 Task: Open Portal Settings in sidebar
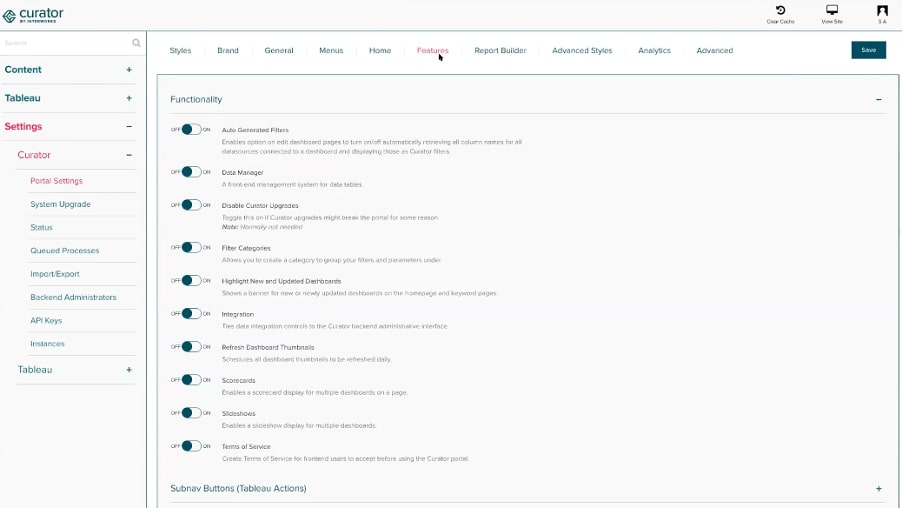tap(56, 181)
